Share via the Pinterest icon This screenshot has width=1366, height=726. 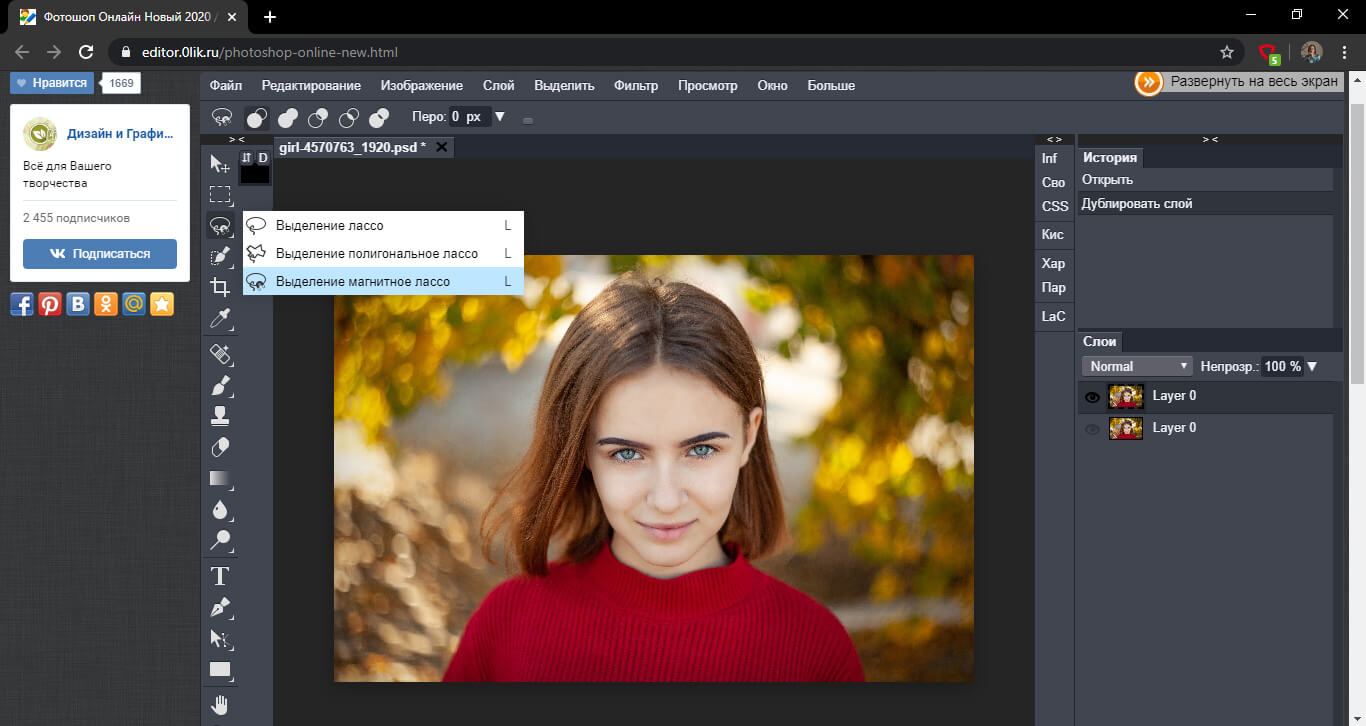[x=50, y=304]
